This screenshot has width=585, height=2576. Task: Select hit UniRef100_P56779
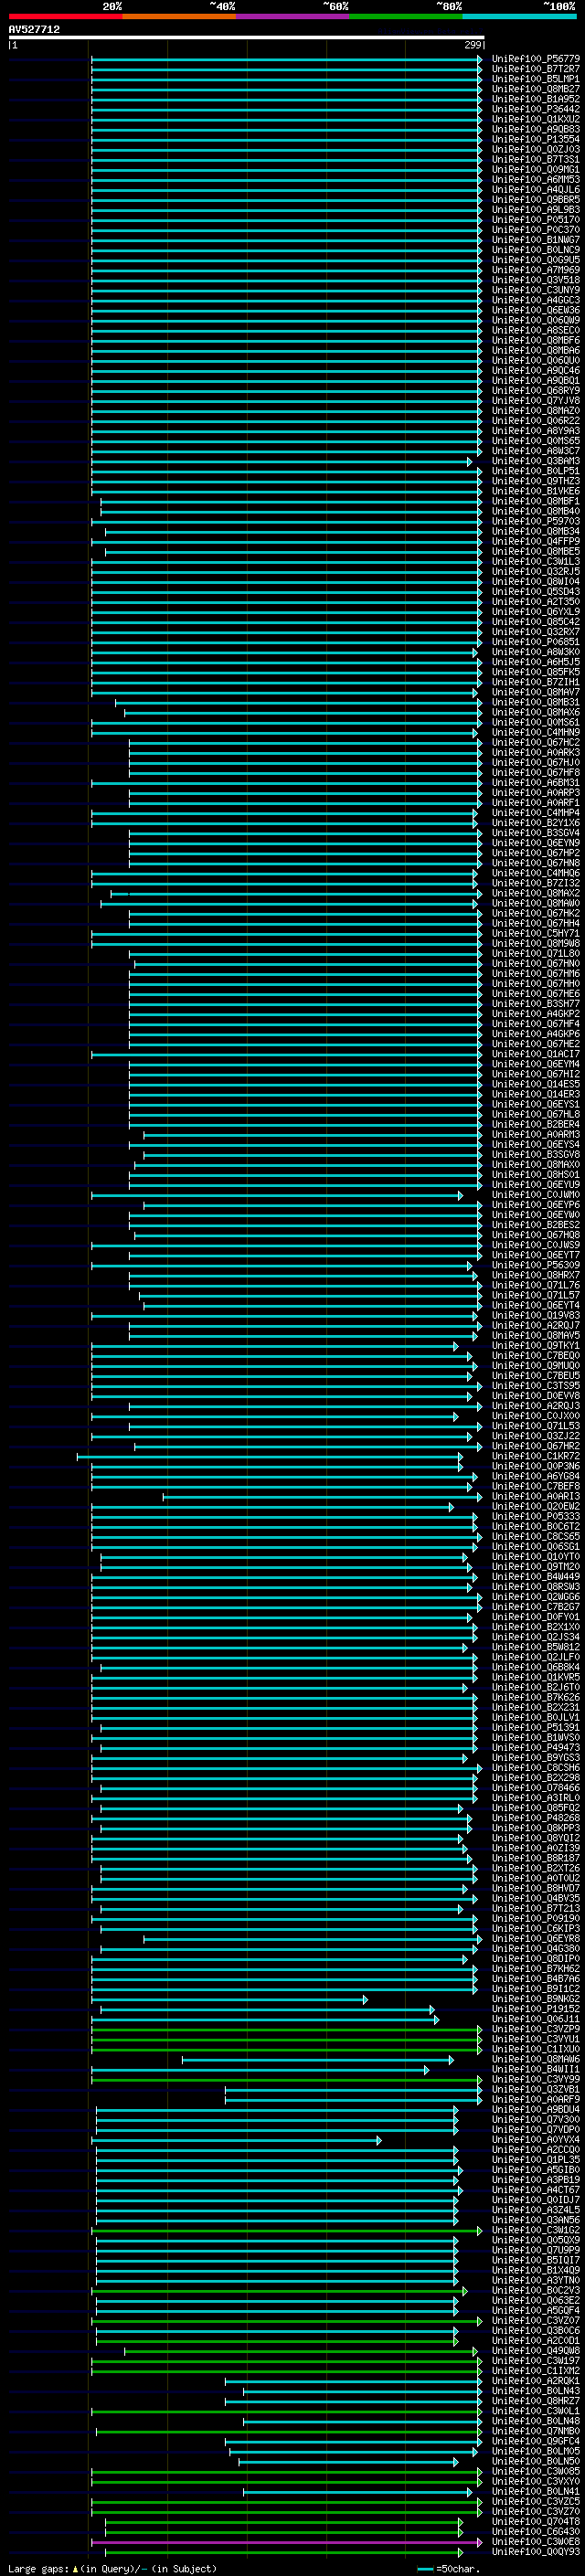coord(536,59)
